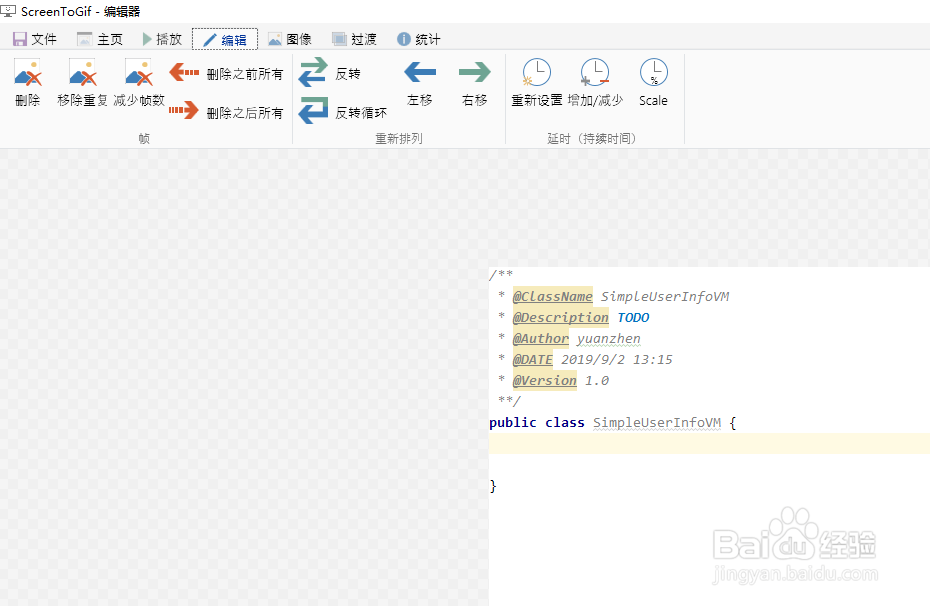Click the 右移 (Move right) arrow
The width and height of the screenshot is (930, 606).
[474, 85]
